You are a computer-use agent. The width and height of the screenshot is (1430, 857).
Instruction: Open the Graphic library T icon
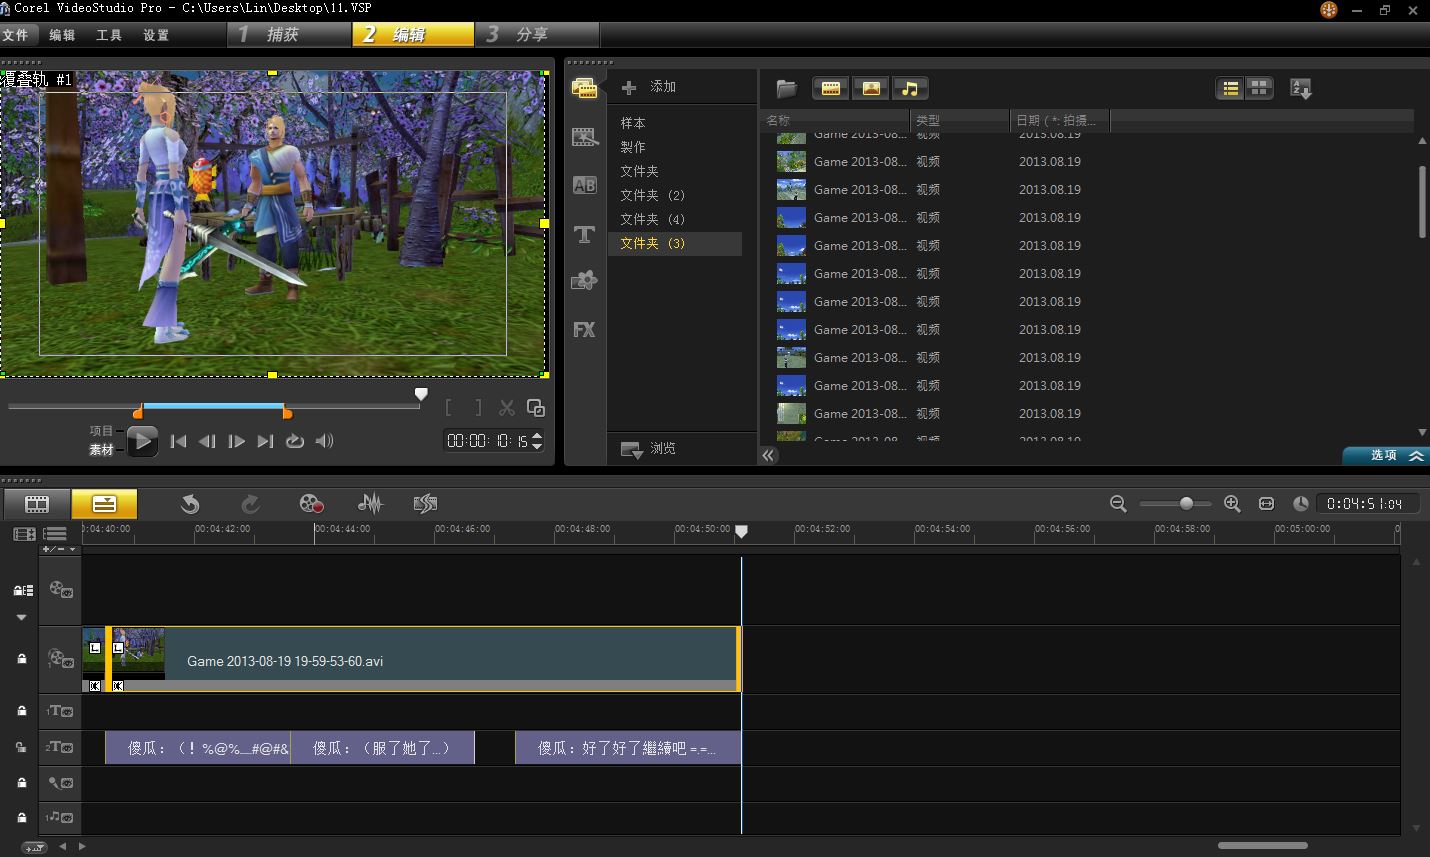585,234
